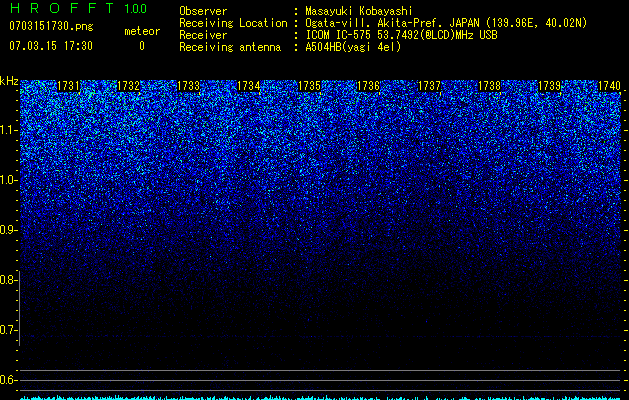Click the 1734 time marker
Image resolution: width=629 pixels, height=400 pixels.
(x=249, y=86)
